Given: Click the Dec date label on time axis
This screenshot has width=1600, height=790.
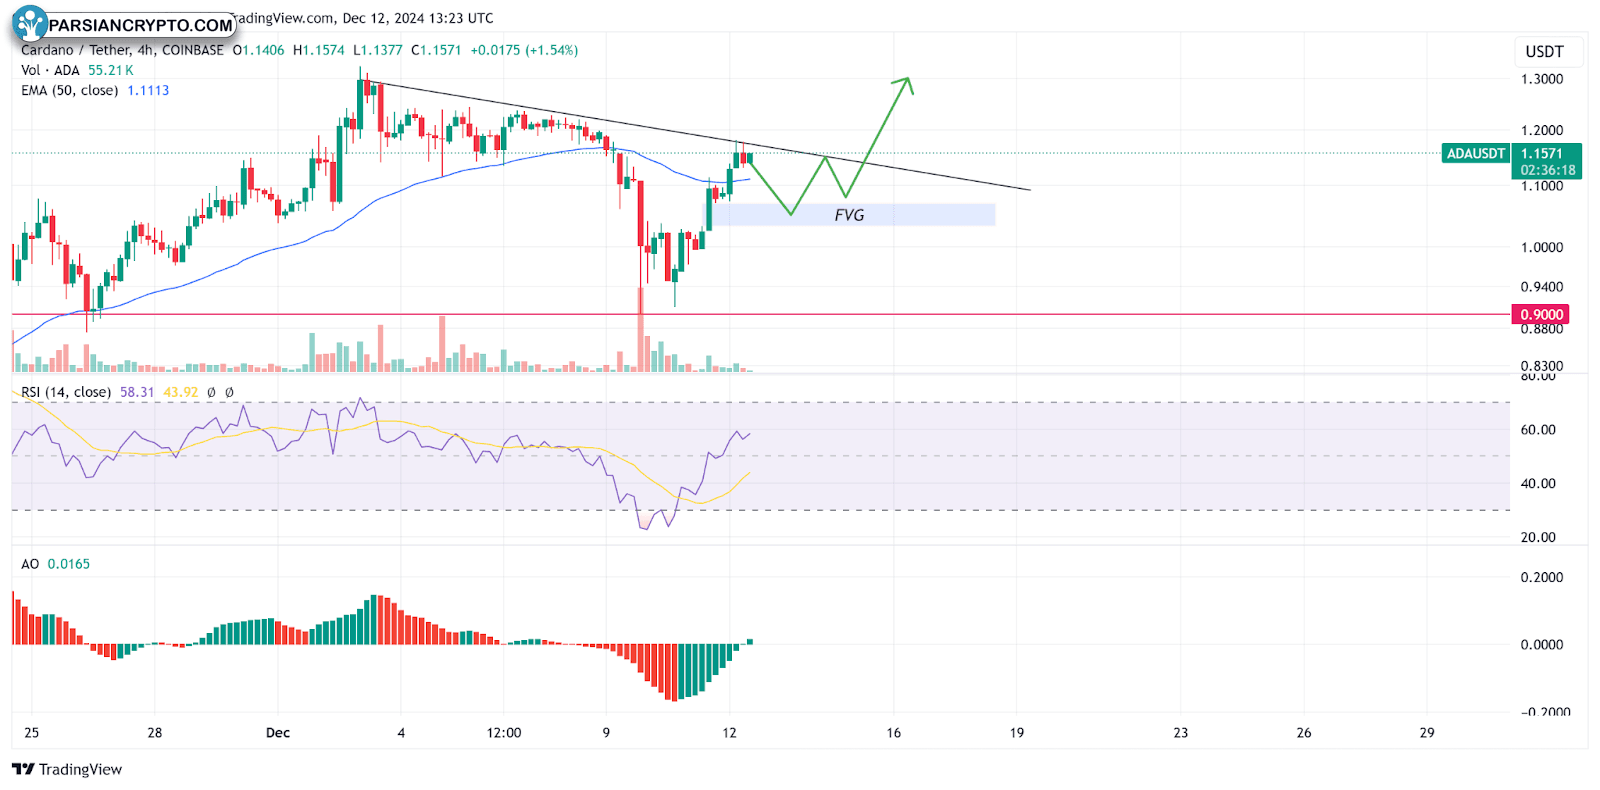Looking at the screenshot, I should (278, 733).
